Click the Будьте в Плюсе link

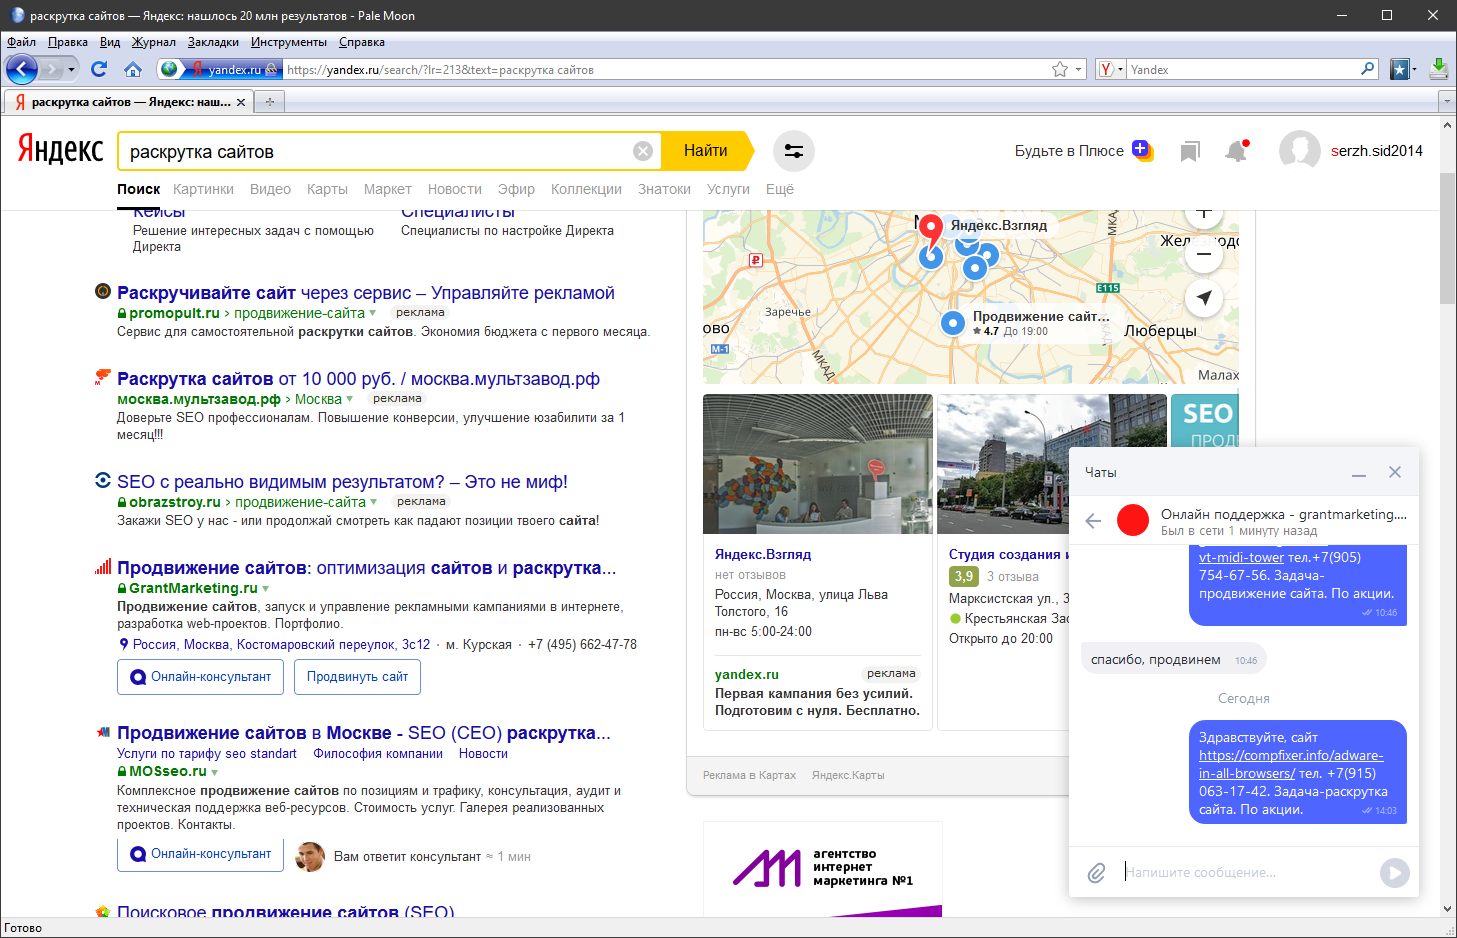pos(1069,151)
